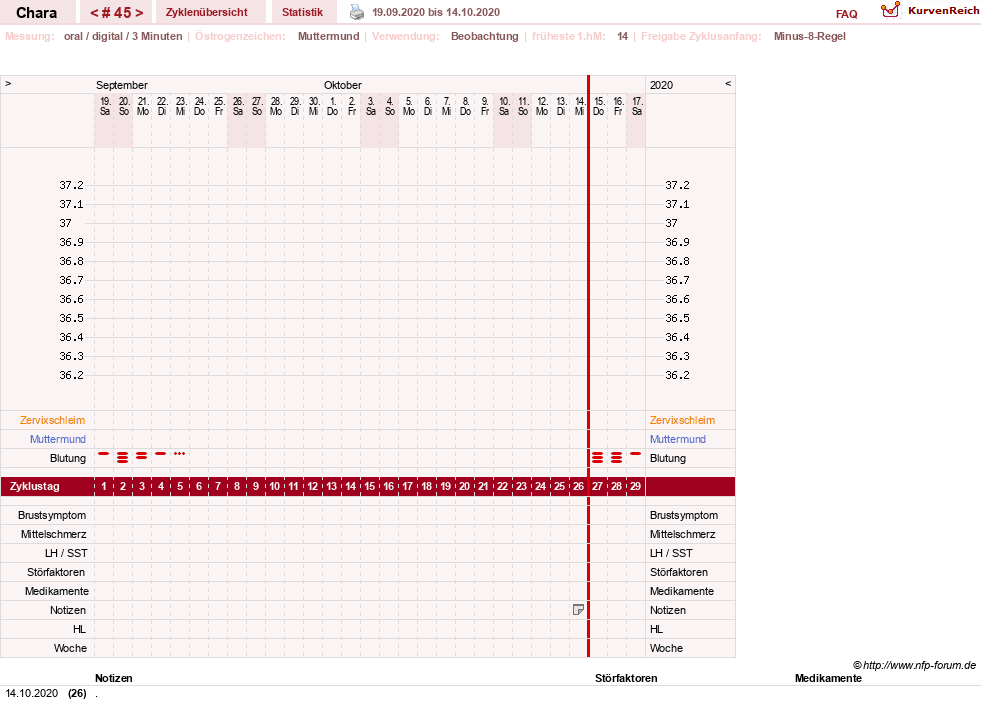
Task: Click the Chara profile tab
Action: click(x=36, y=13)
